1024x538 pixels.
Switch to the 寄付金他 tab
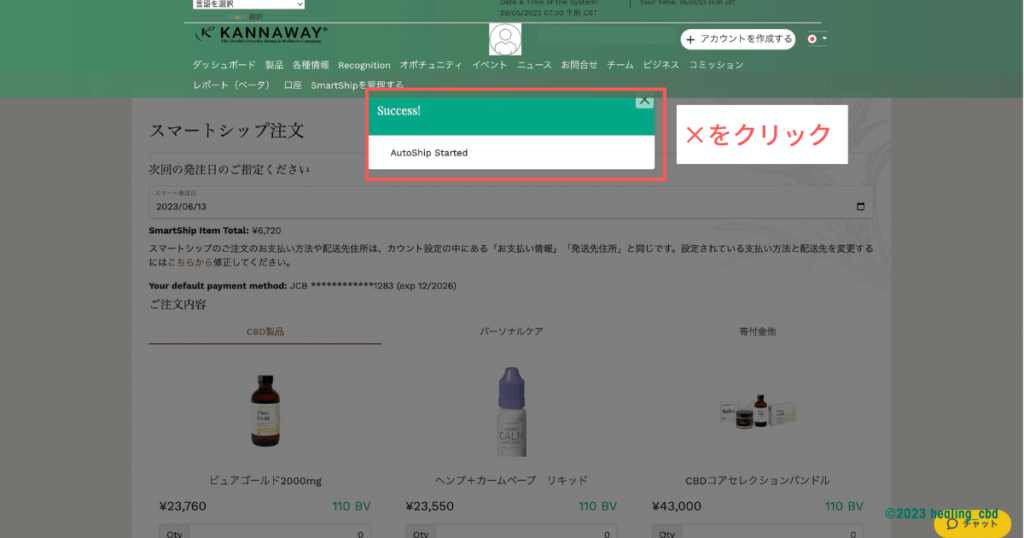pos(757,331)
